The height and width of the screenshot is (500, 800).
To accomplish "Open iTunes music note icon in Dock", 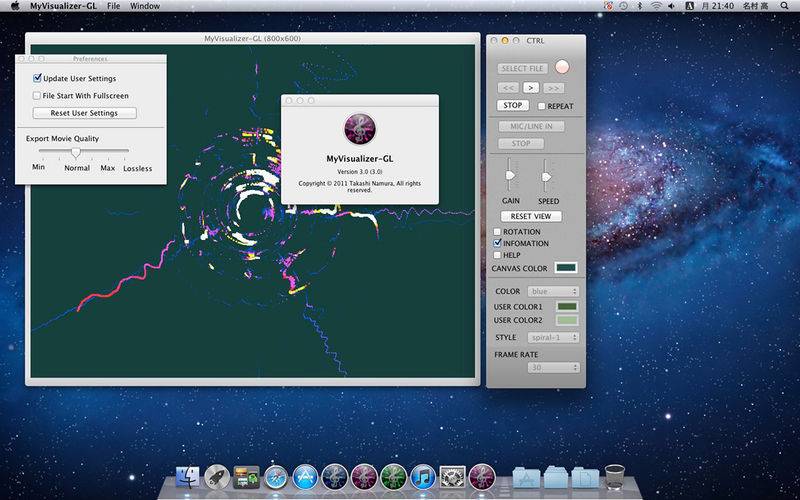I will pos(423,478).
